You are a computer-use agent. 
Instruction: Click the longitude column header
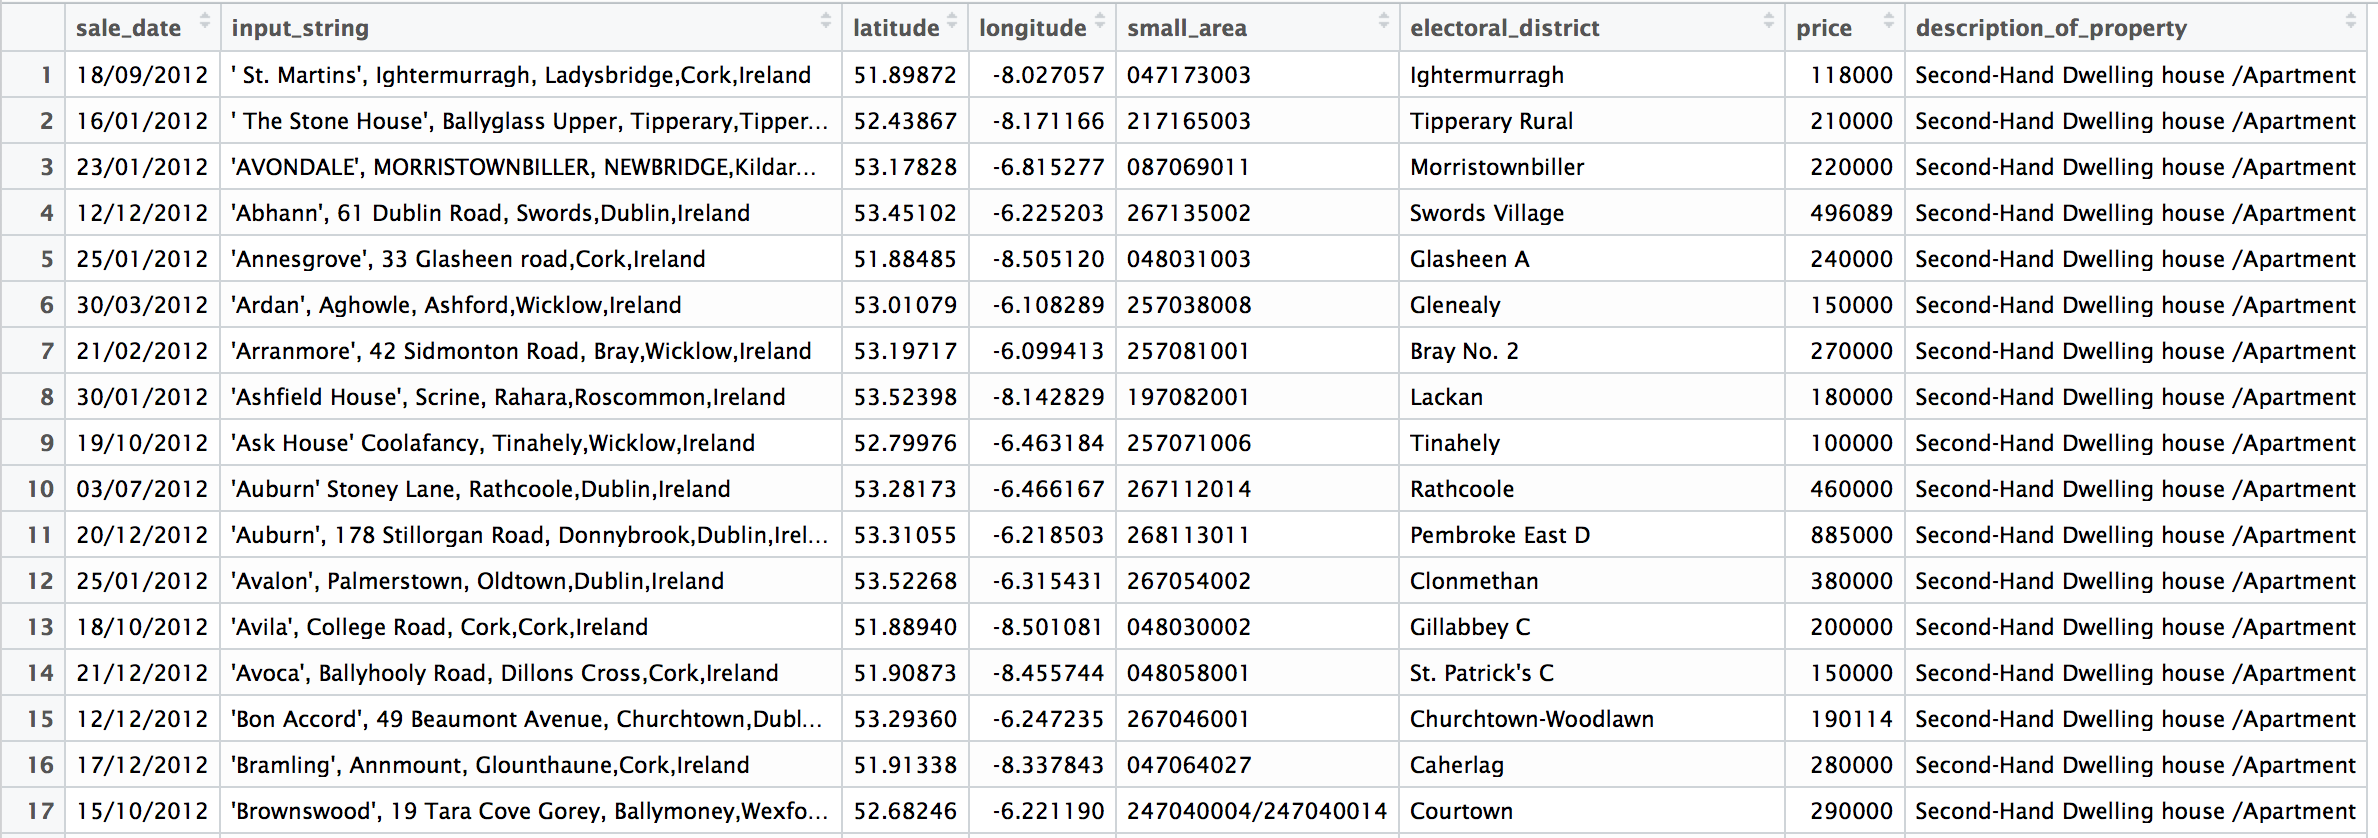tap(1042, 28)
